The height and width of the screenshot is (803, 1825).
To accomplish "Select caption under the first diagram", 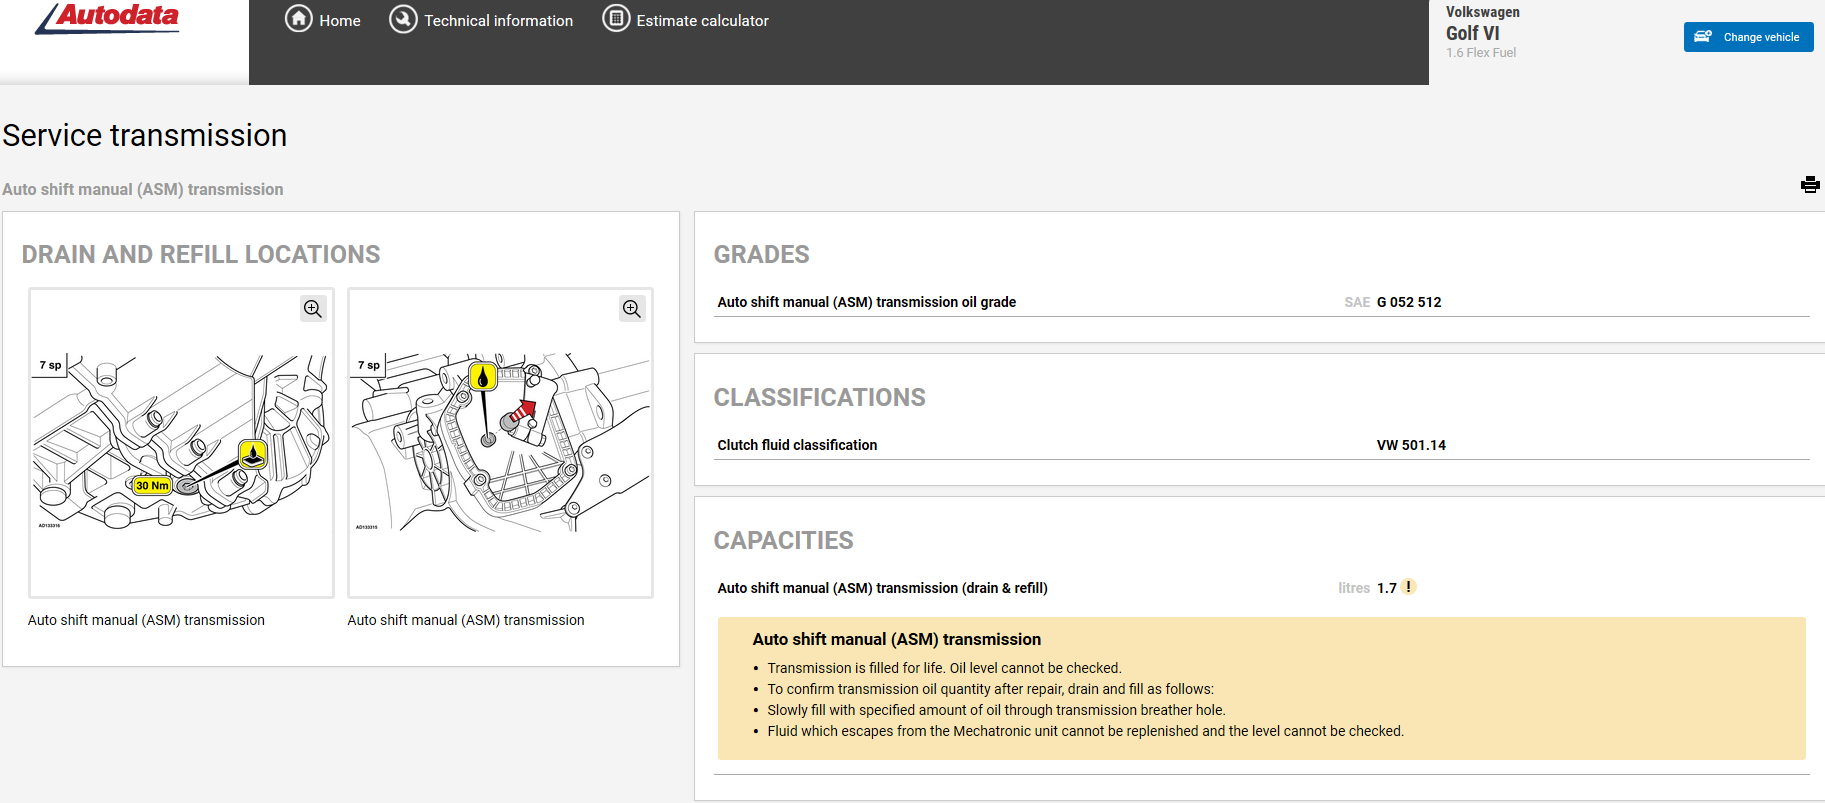I will 146,620.
